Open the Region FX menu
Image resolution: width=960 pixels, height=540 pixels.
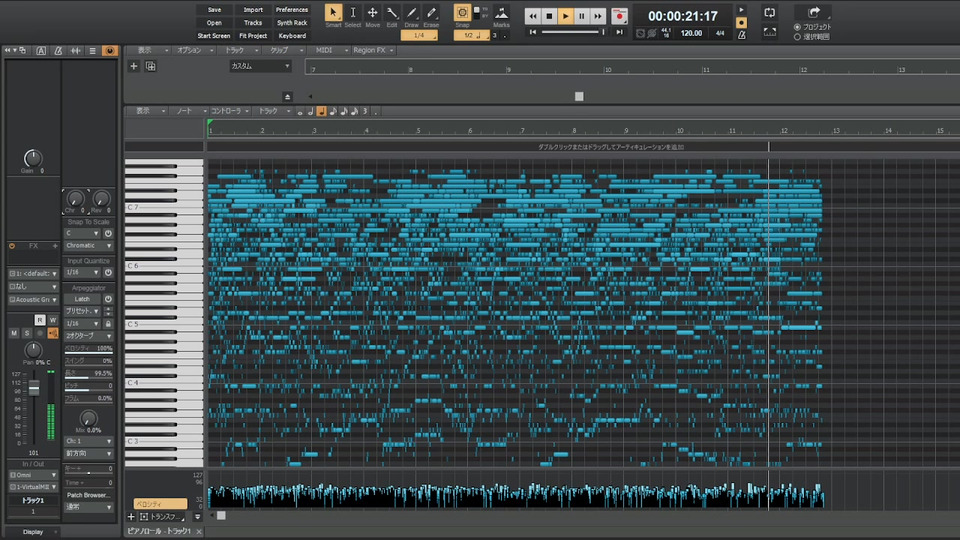tap(371, 50)
